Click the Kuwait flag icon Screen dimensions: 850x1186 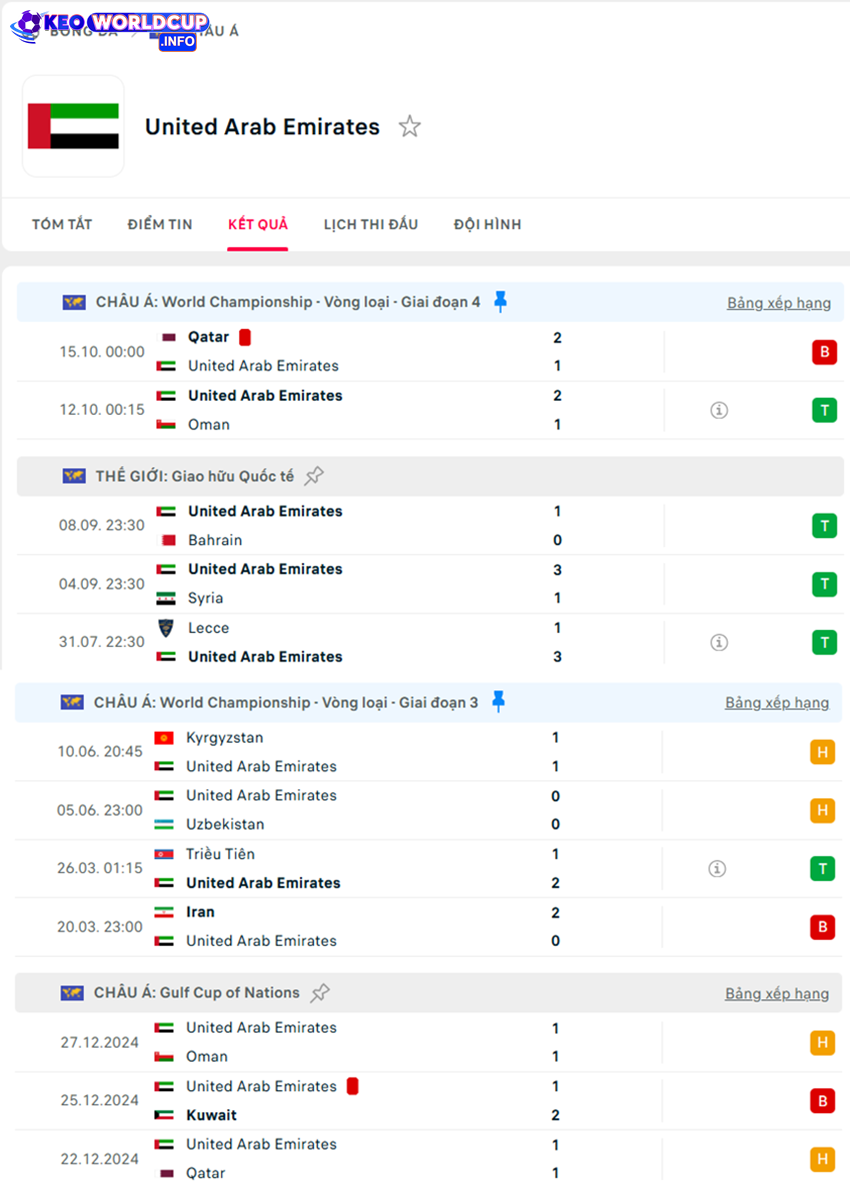pos(164,1115)
